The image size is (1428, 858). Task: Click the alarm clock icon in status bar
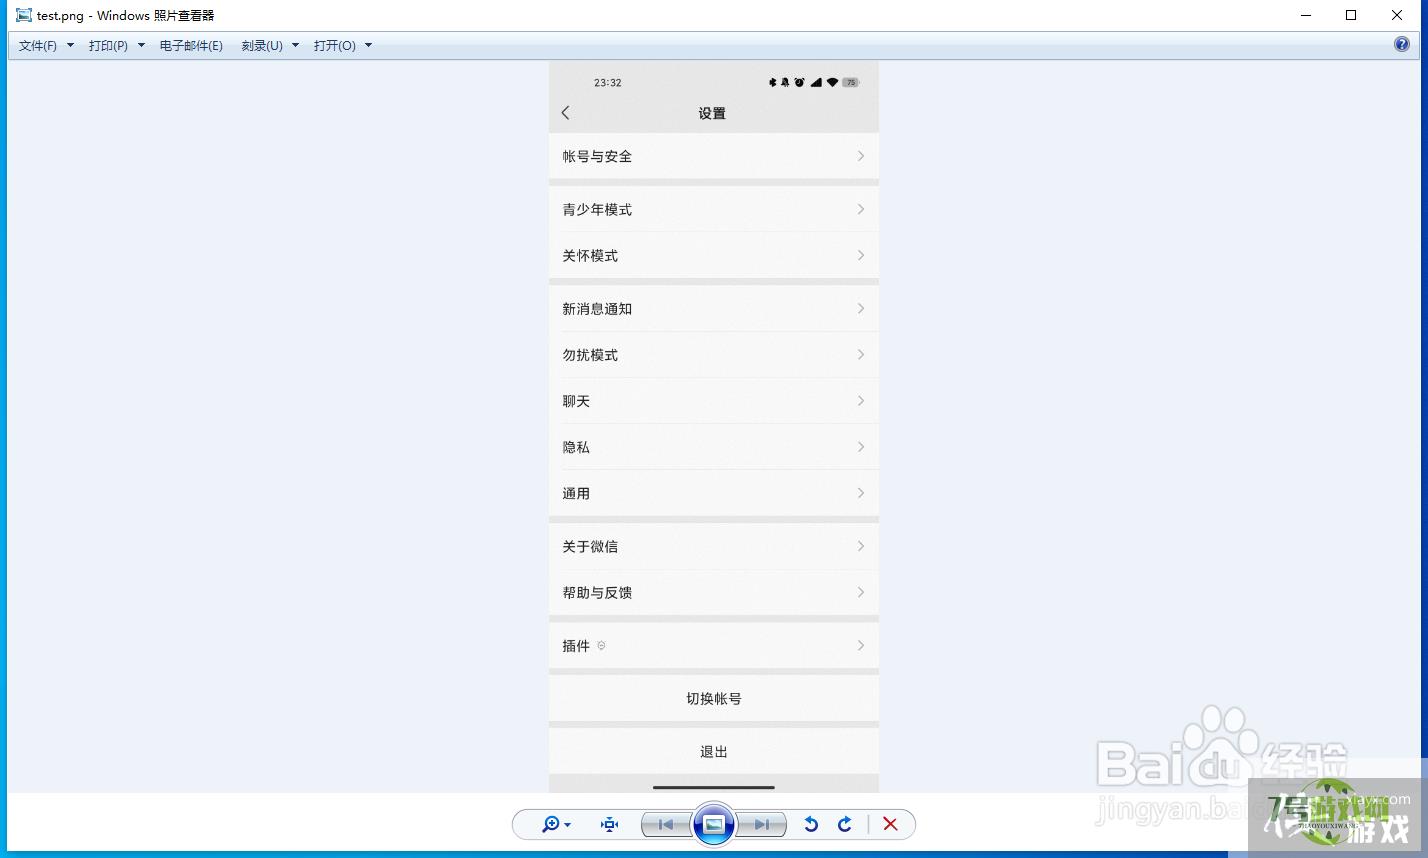(799, 82)
